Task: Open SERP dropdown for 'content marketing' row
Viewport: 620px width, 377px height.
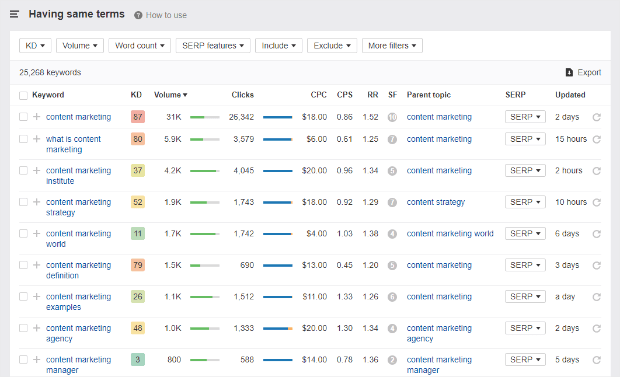Action: click(x=525, y=117)
